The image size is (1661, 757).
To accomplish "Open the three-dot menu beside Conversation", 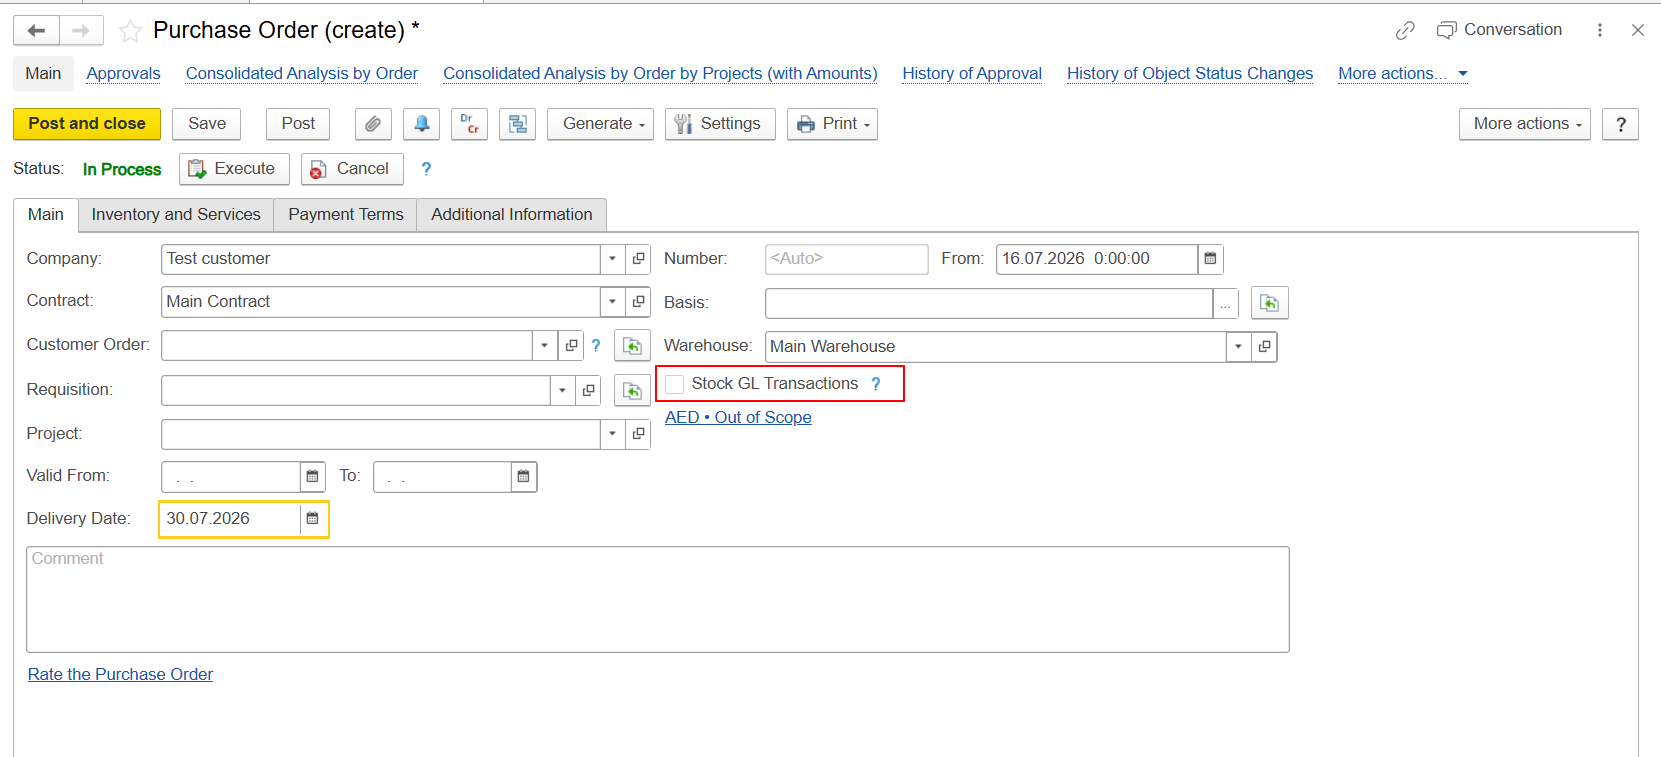I will coord(1600,30).
